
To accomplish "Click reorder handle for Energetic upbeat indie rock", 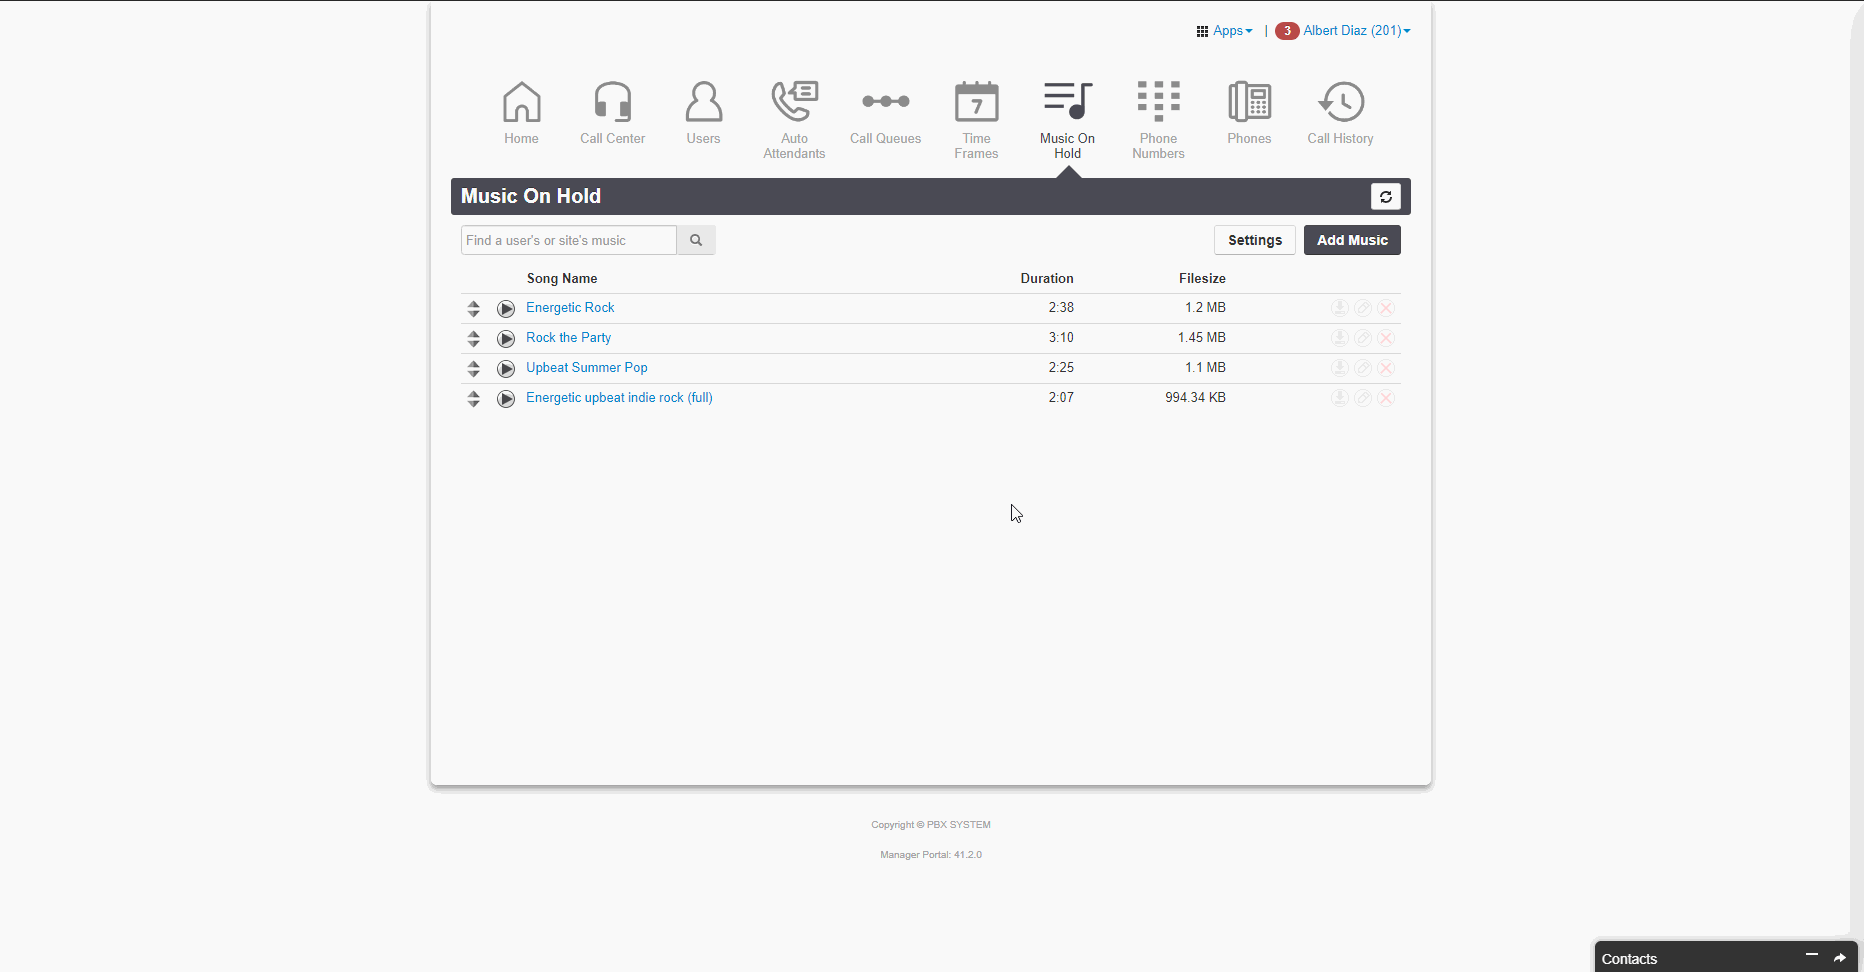I will (474, 399).
